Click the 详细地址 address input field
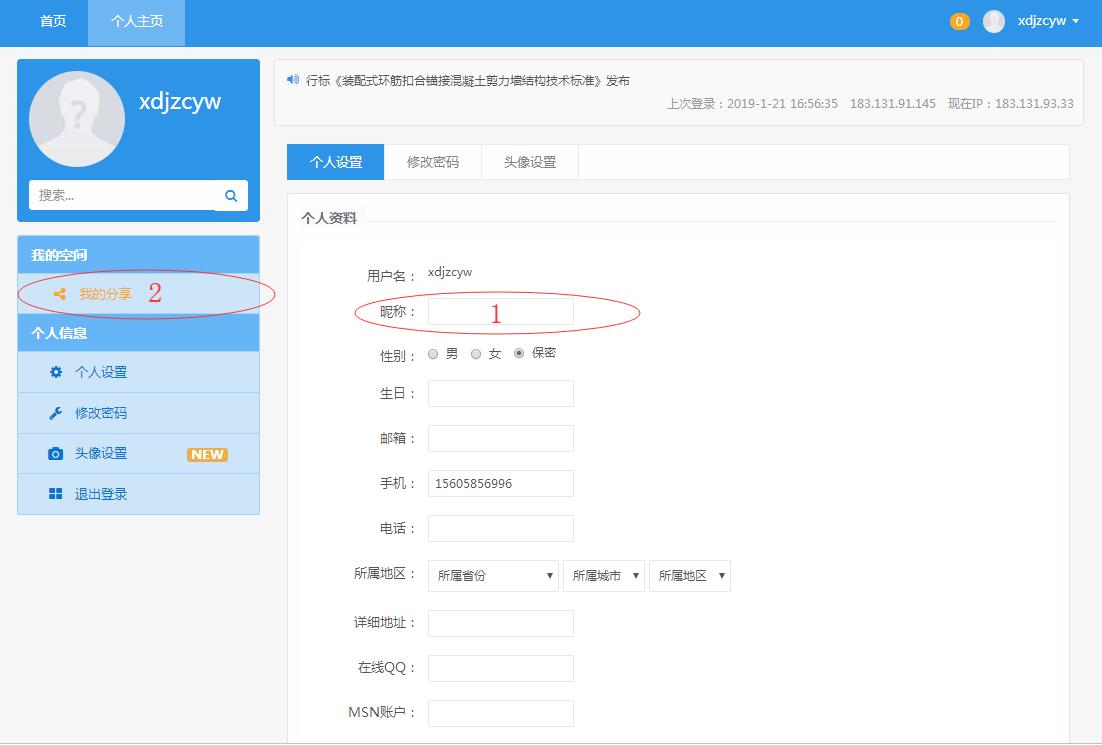This screenshot has height=745, width=1102. point(500,623)
